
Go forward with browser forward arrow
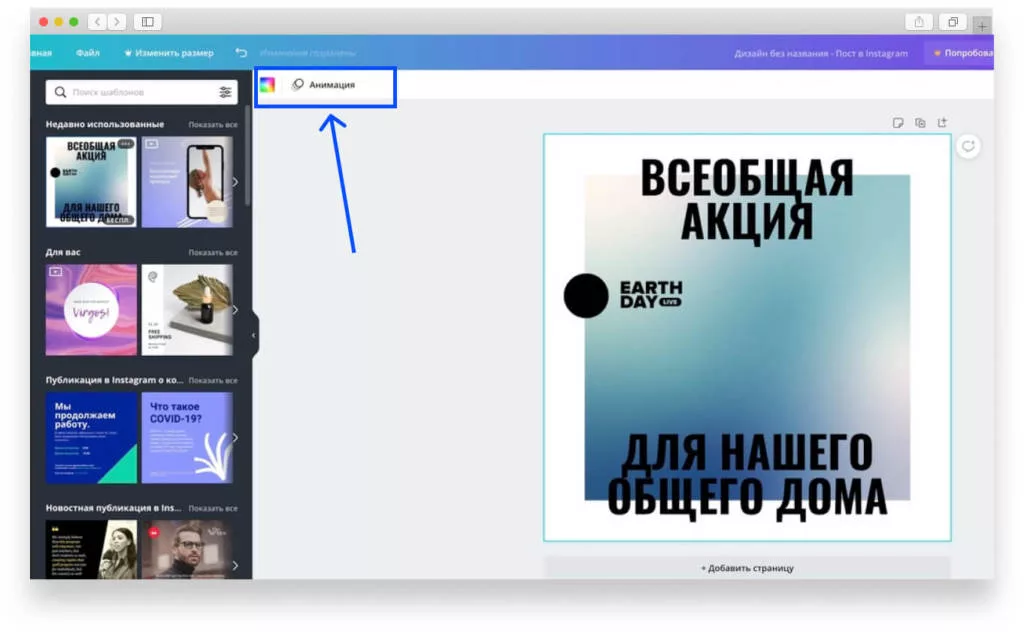pos(117,22)
